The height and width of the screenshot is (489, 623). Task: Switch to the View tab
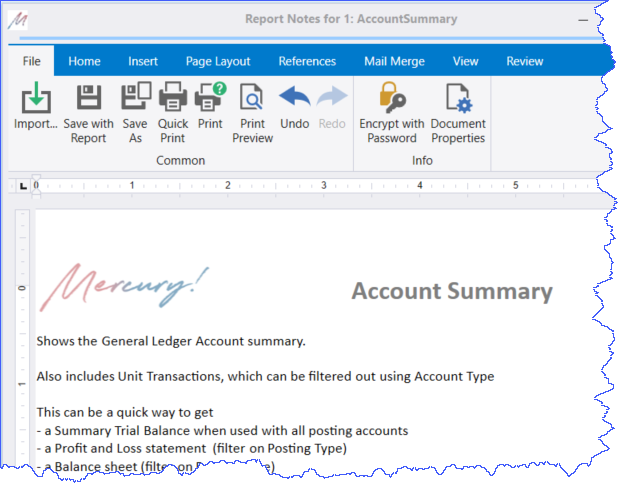pos(465,61)
